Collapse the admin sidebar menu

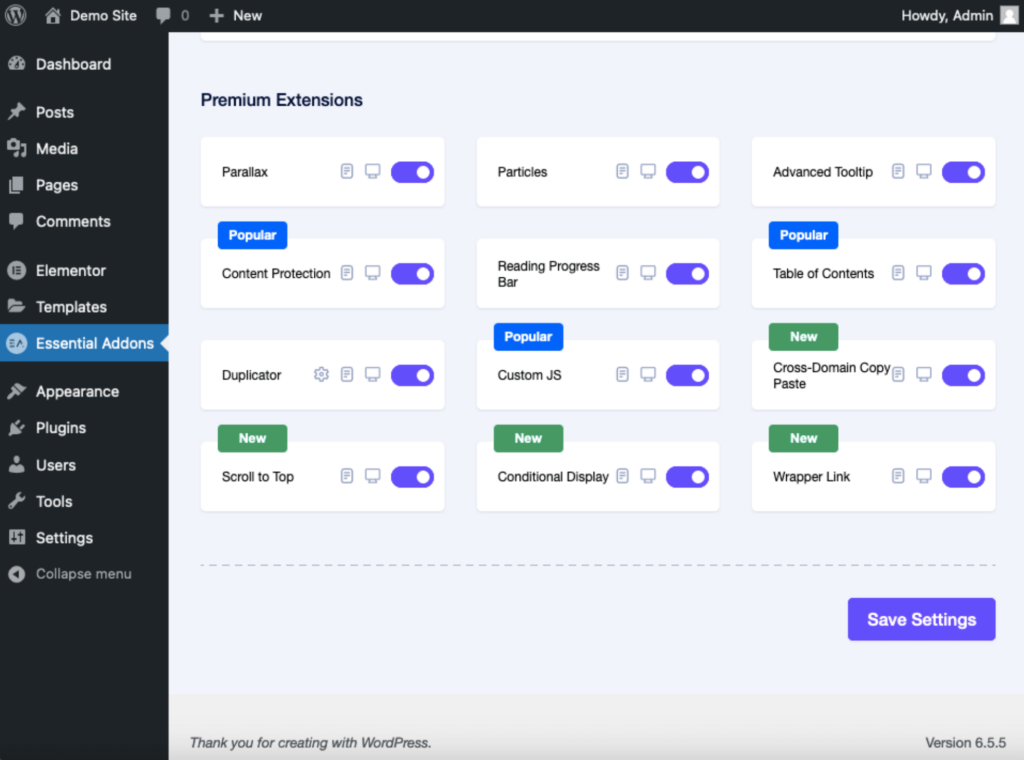(x=84, y=574)
